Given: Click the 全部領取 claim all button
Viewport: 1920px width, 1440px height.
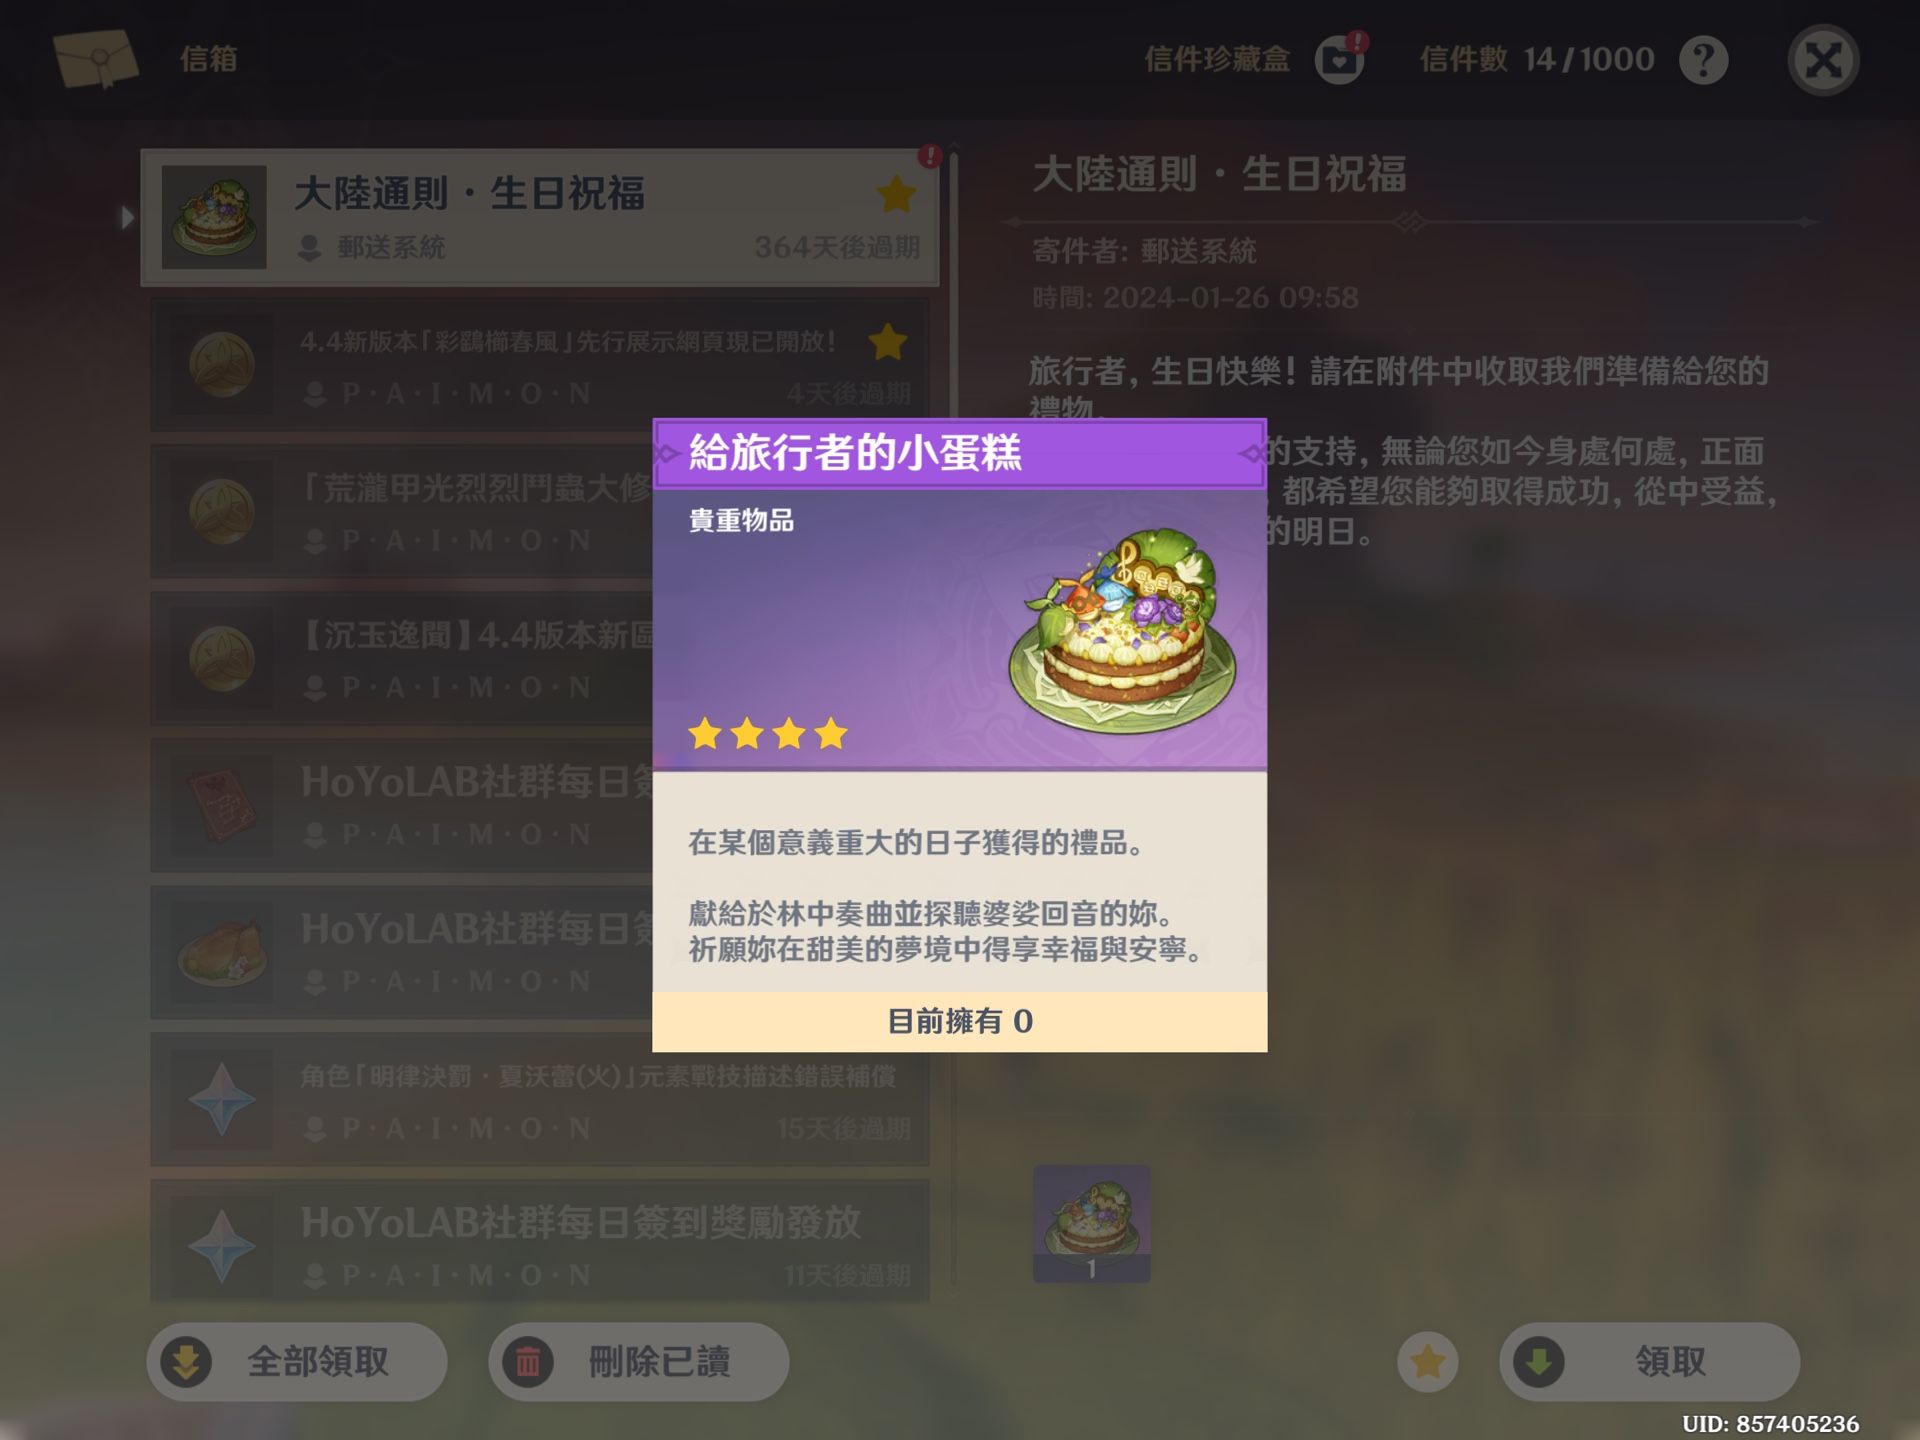Looking at the screenshot, I should 297,1362.
